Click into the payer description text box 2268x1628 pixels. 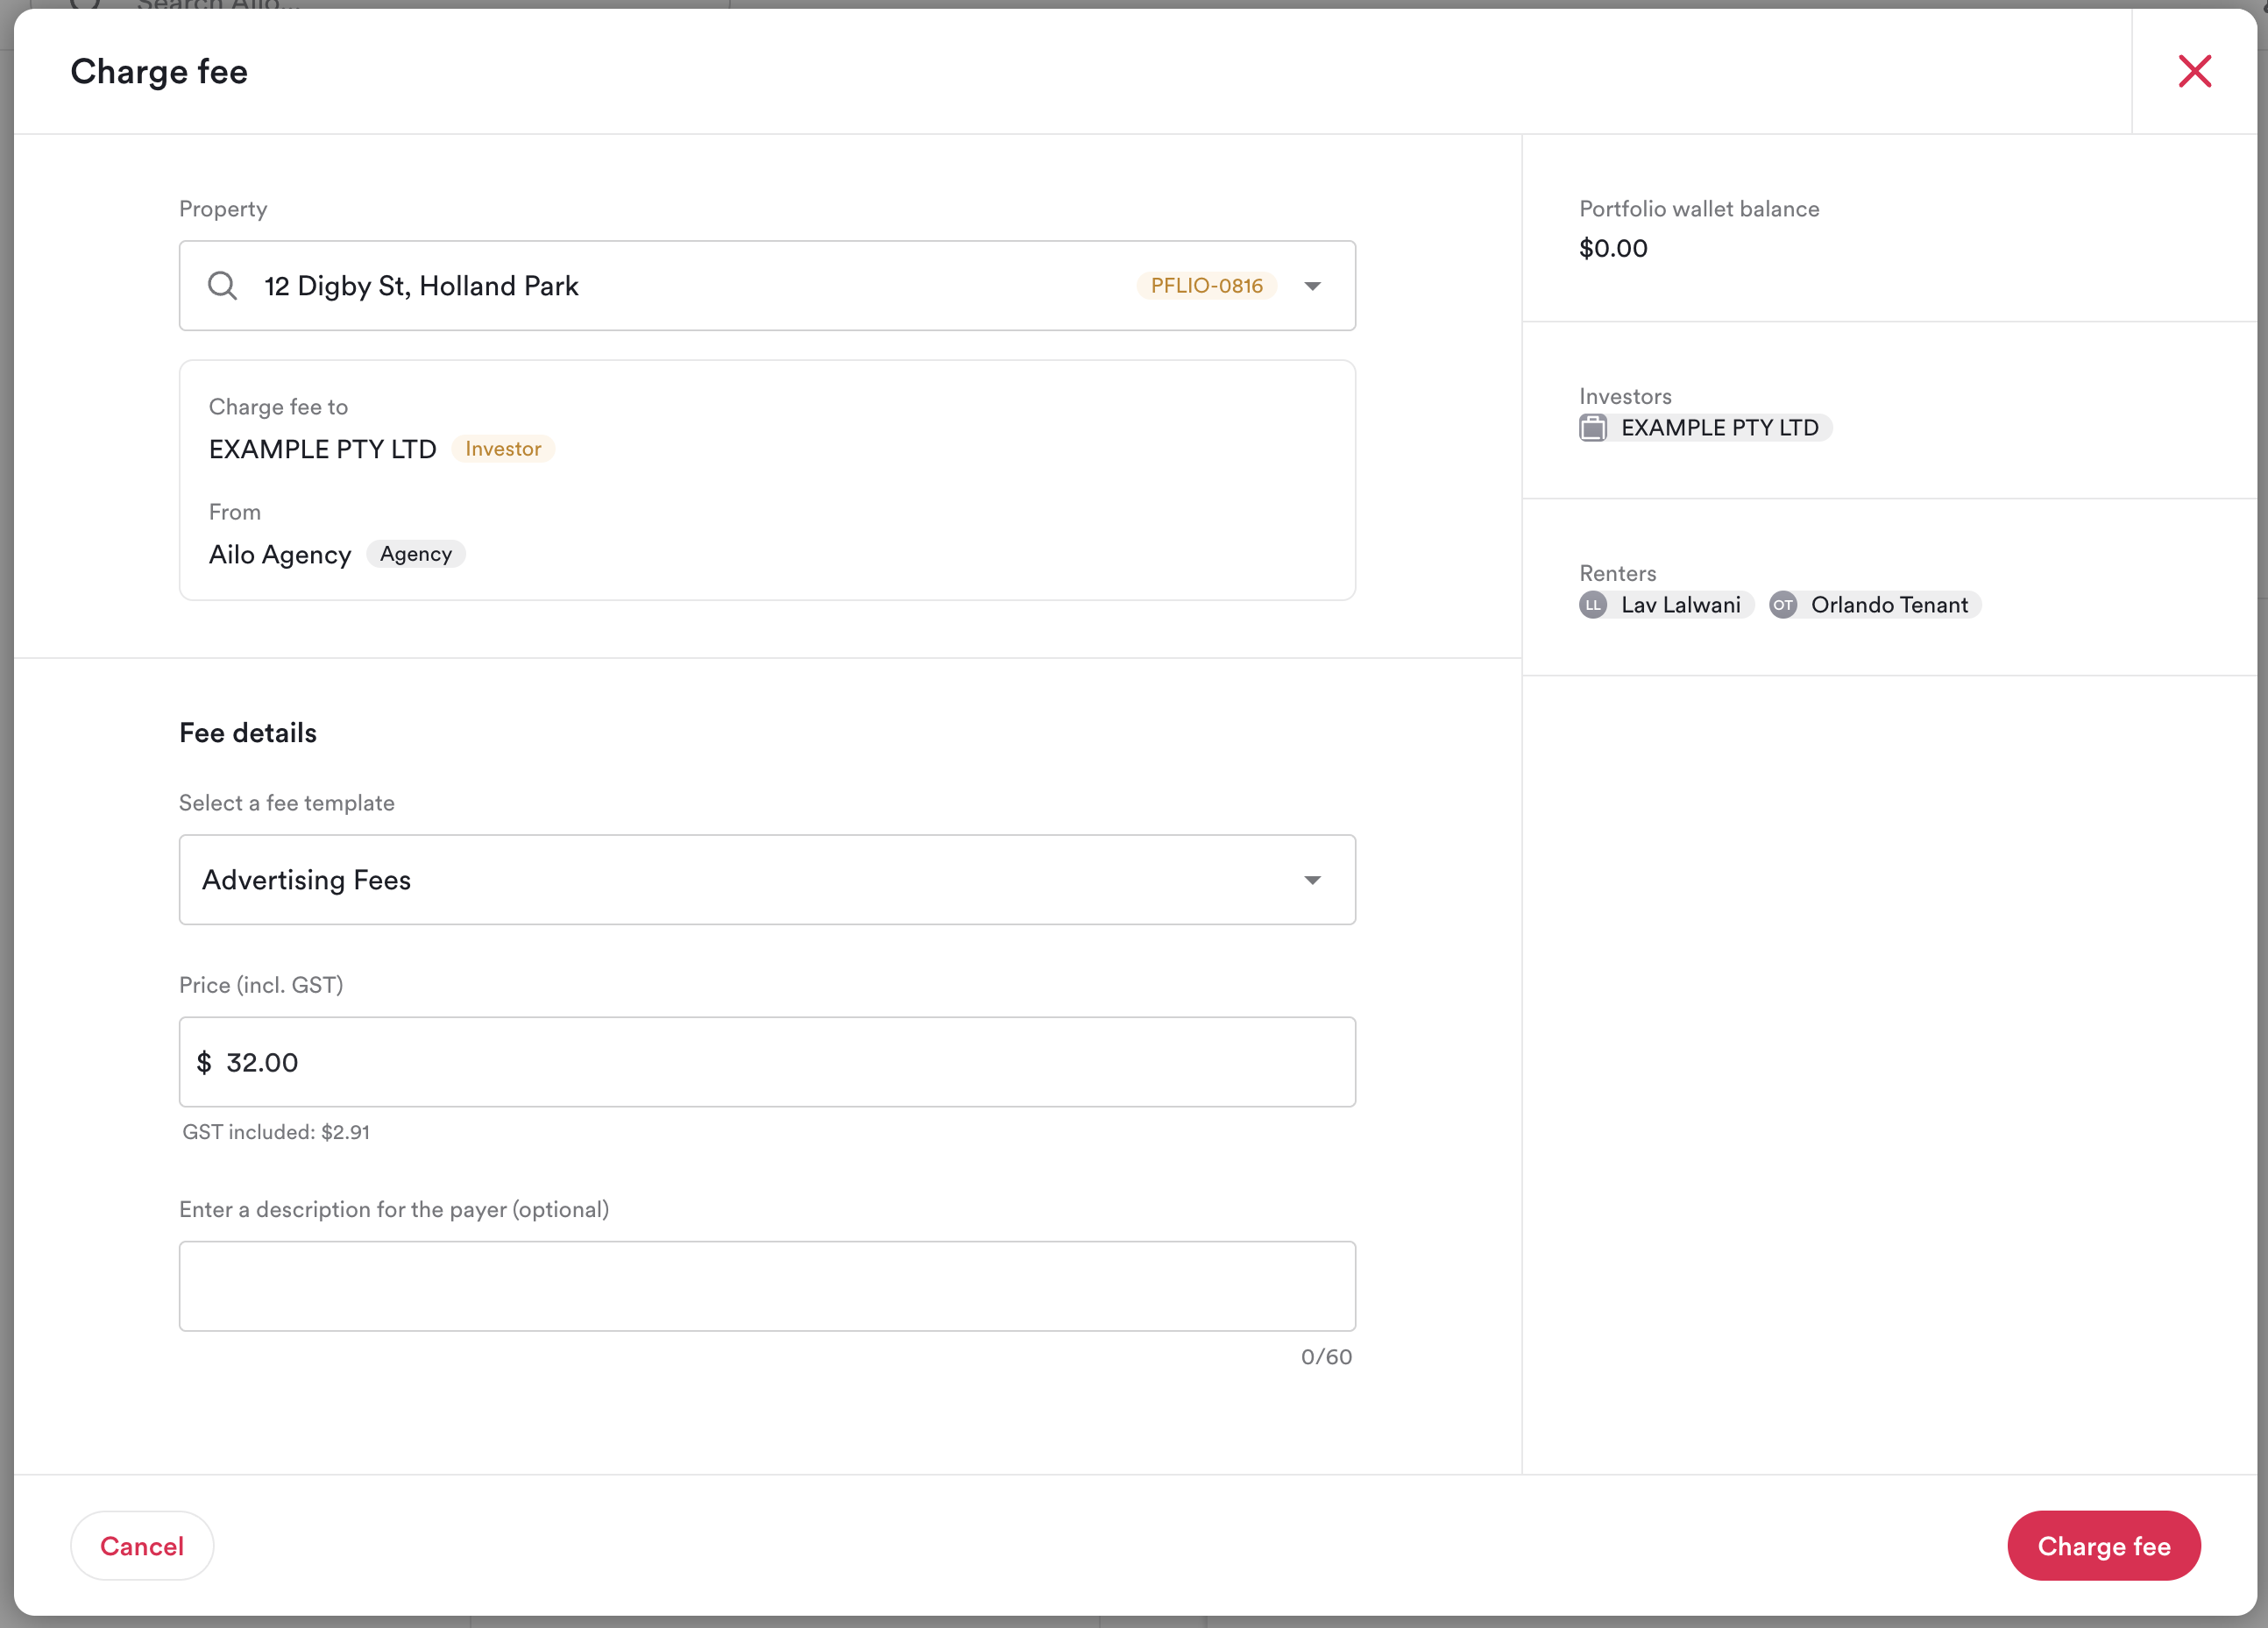tap(767, 1286)
